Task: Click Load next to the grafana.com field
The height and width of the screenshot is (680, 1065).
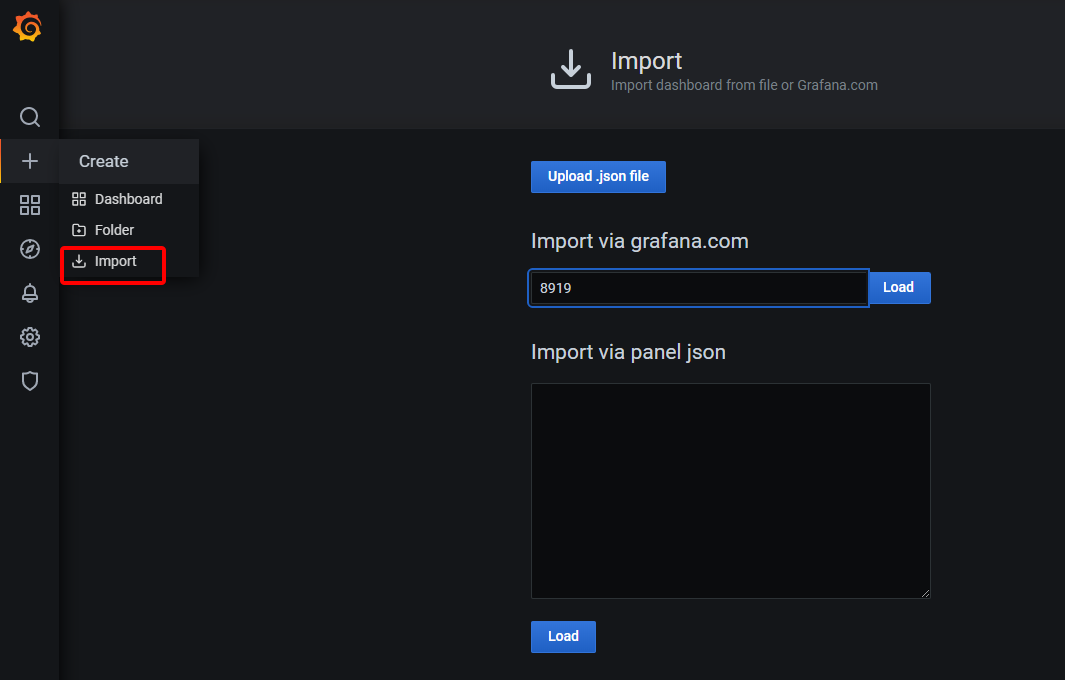Action: coord(898,288)
